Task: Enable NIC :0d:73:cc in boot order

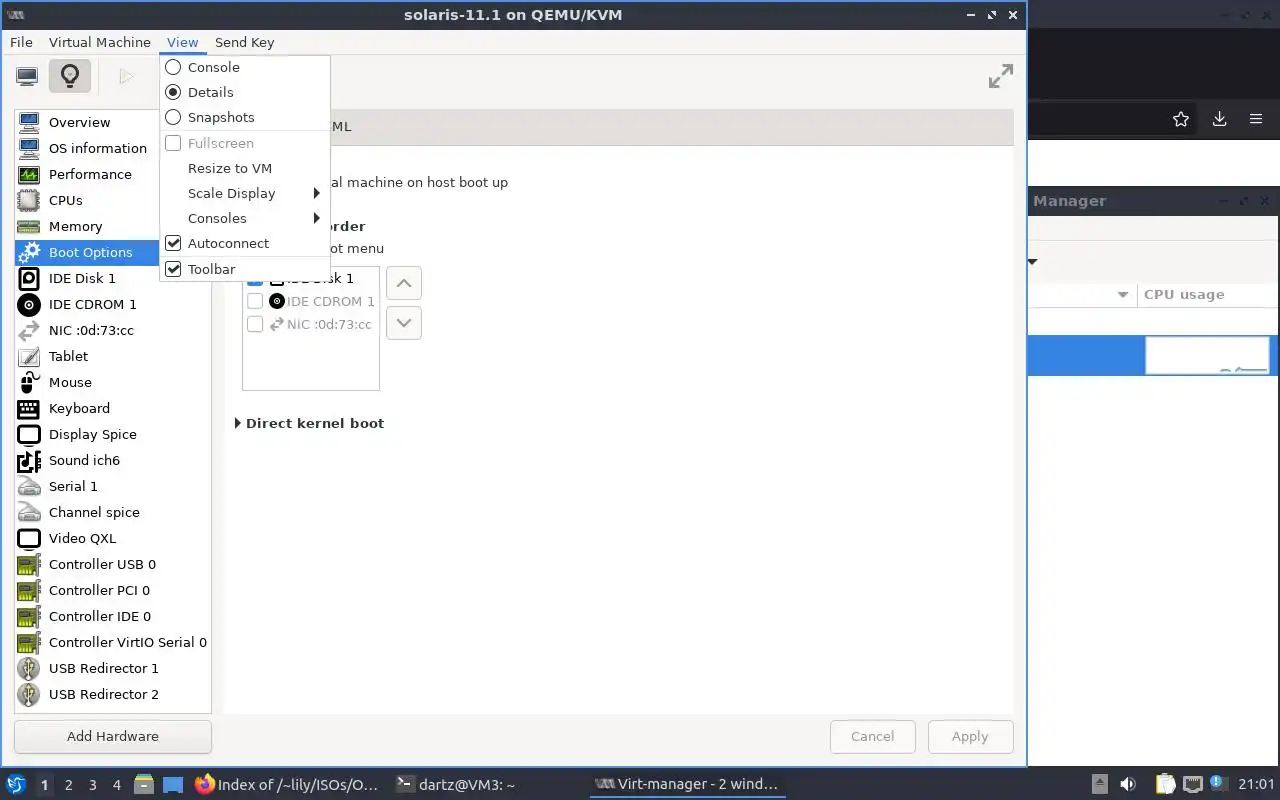Action: pyautogui.click(x=255, y=324)
